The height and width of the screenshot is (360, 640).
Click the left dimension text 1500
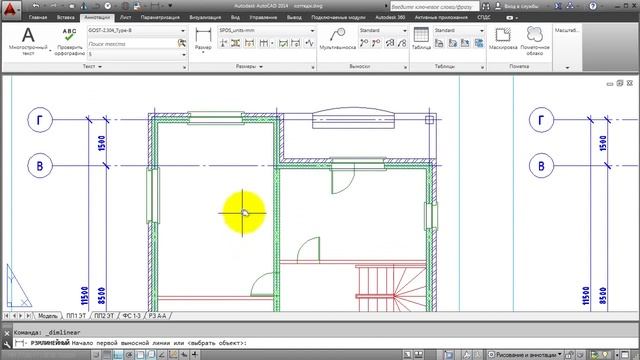tap(102, 143)
